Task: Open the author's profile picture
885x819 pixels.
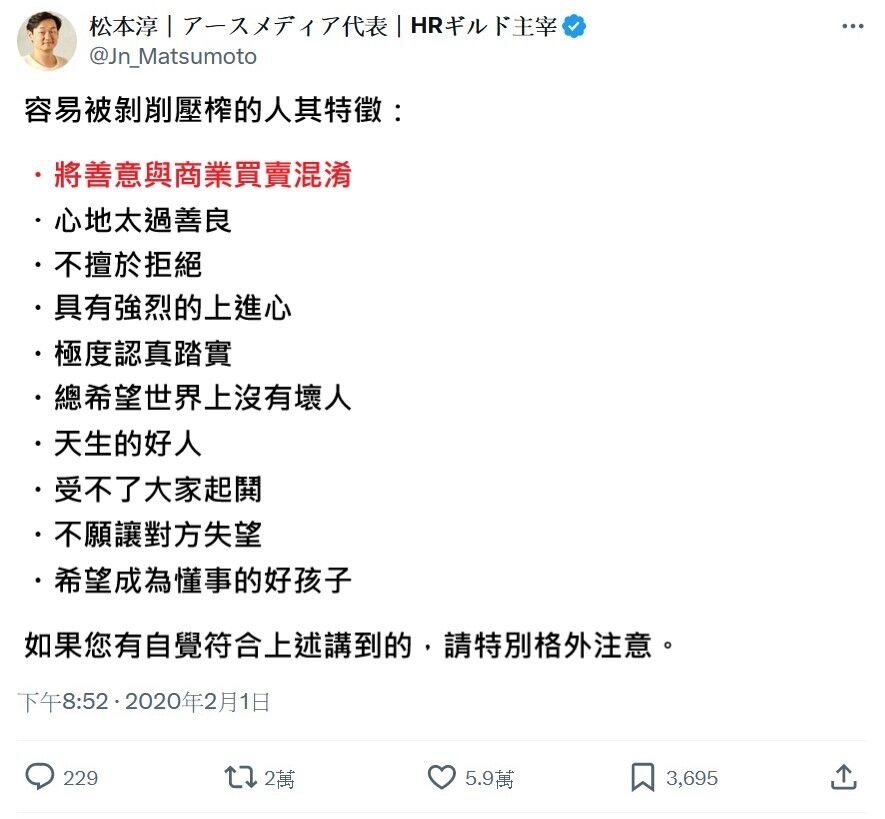Action: [x=47, y=41]
